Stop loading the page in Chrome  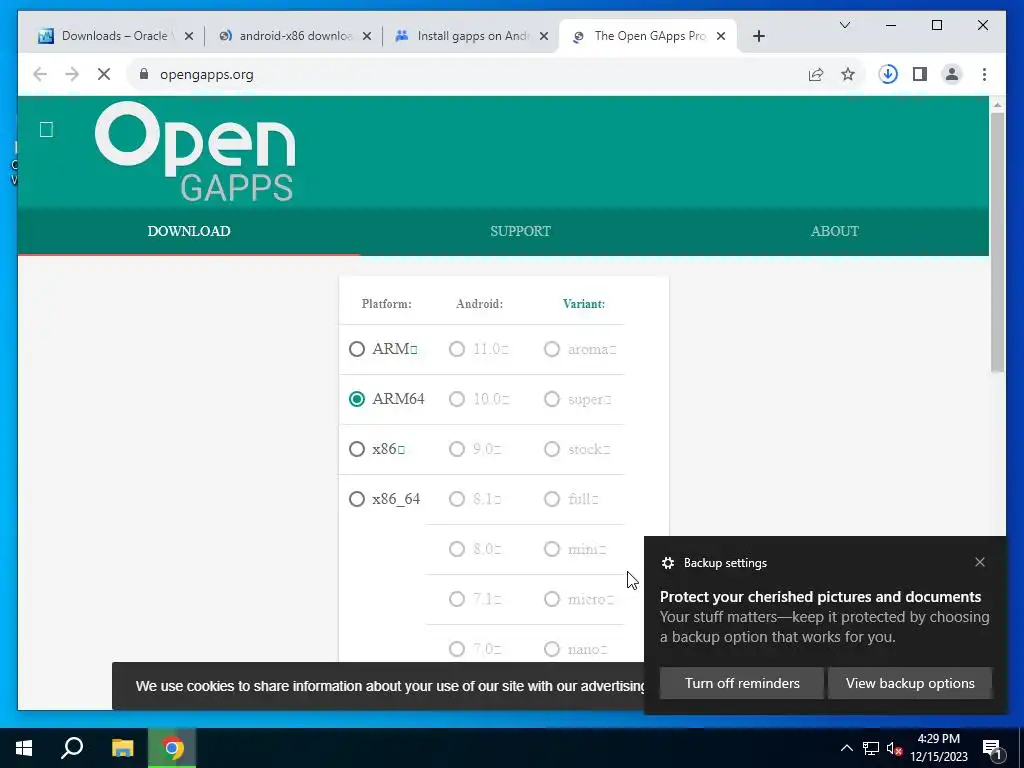tap(104, 74)
